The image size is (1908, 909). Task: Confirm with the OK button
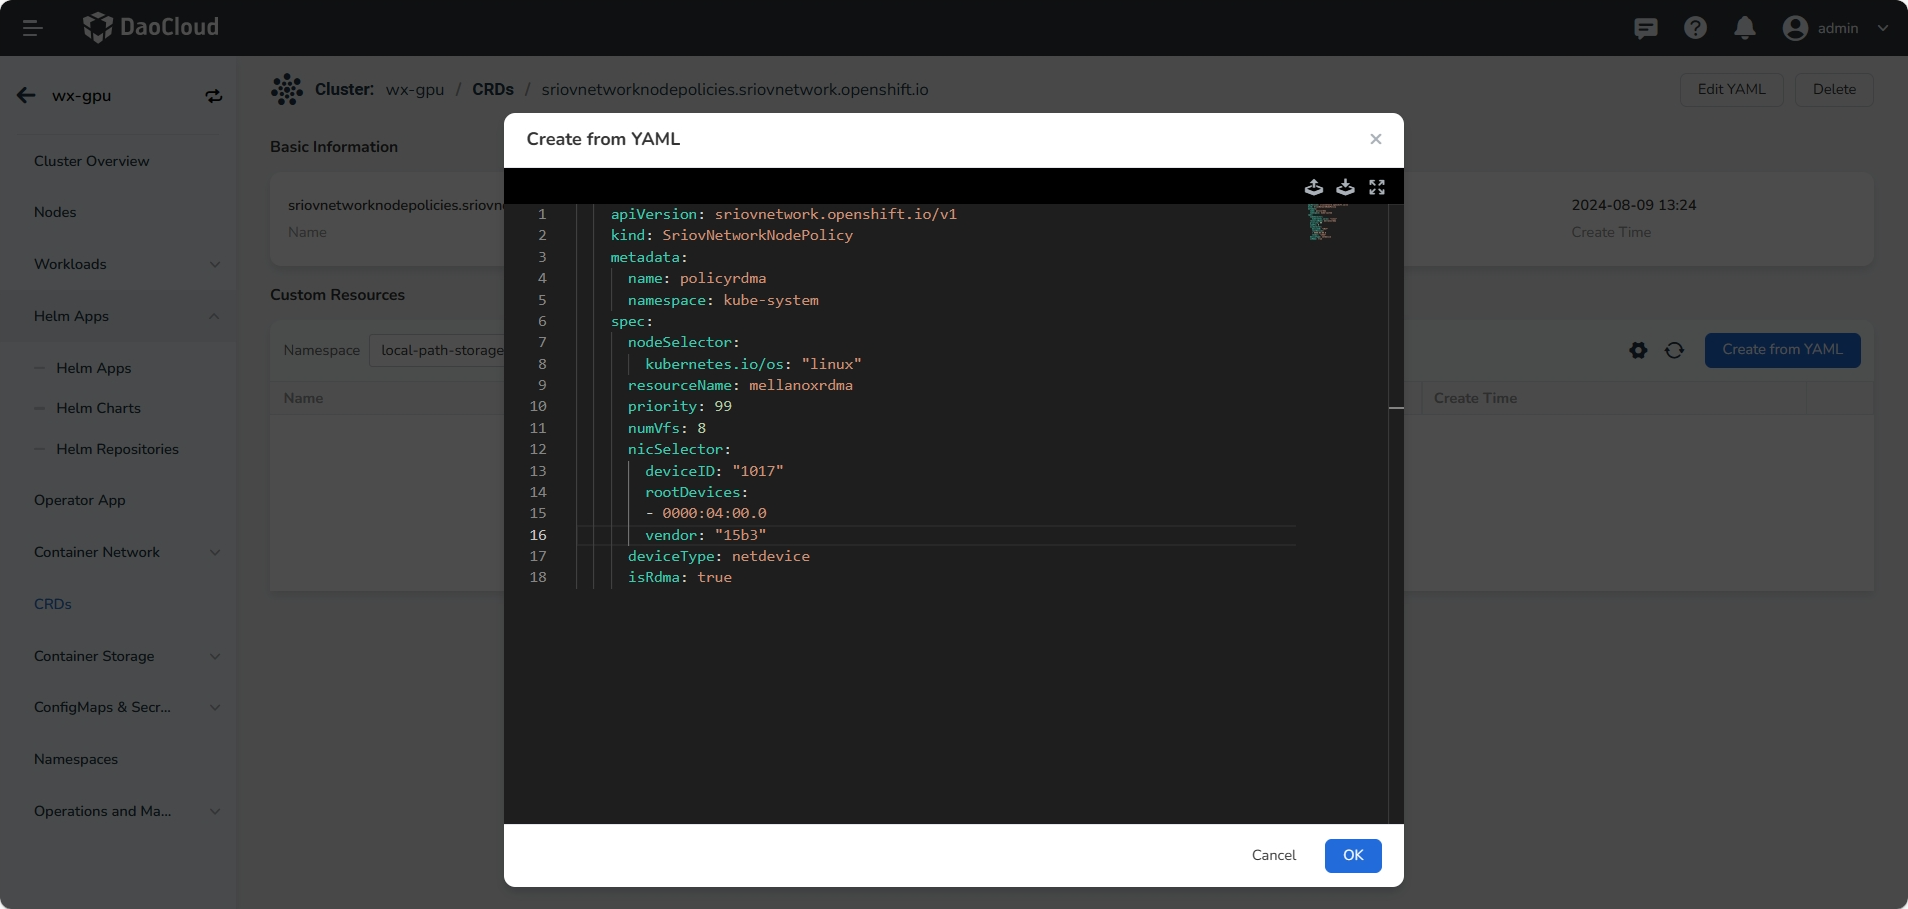pyautogui.click(x=1352, y=855)
